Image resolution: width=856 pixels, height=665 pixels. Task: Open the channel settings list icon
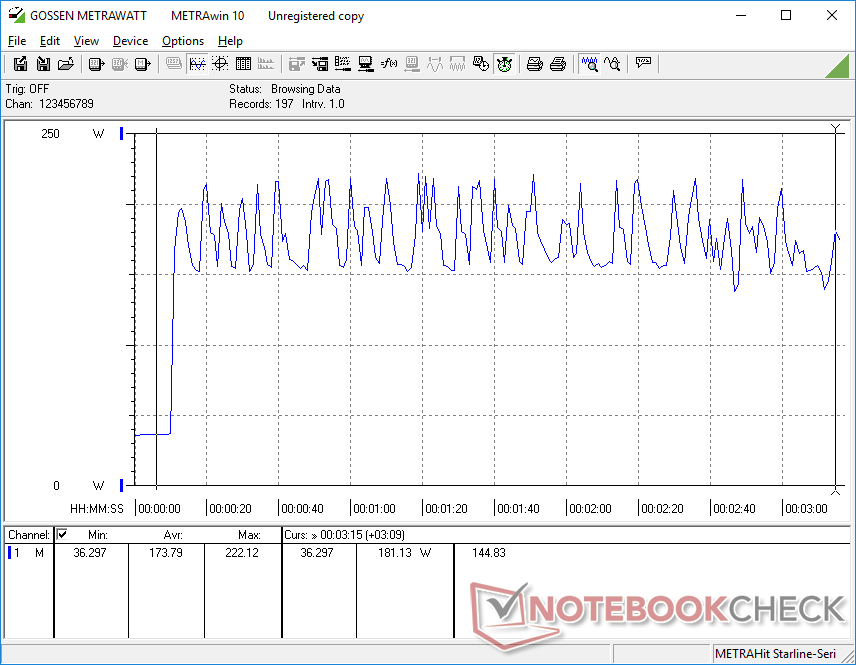pyautogui.click(x=343, y=64)
